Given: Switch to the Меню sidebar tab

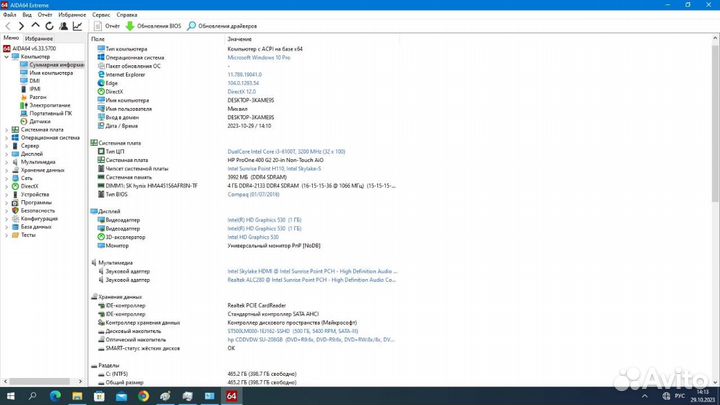Looking at the screenshot, I should tap(11, 38).
